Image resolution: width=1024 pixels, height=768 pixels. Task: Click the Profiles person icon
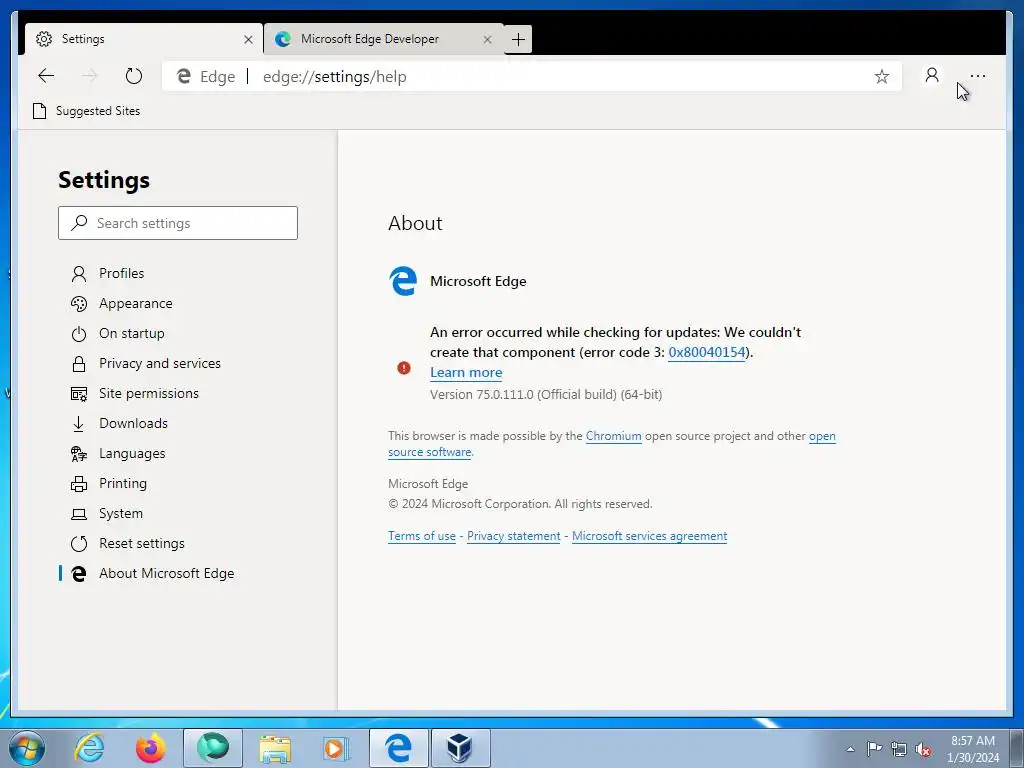(x=78, y=274)
